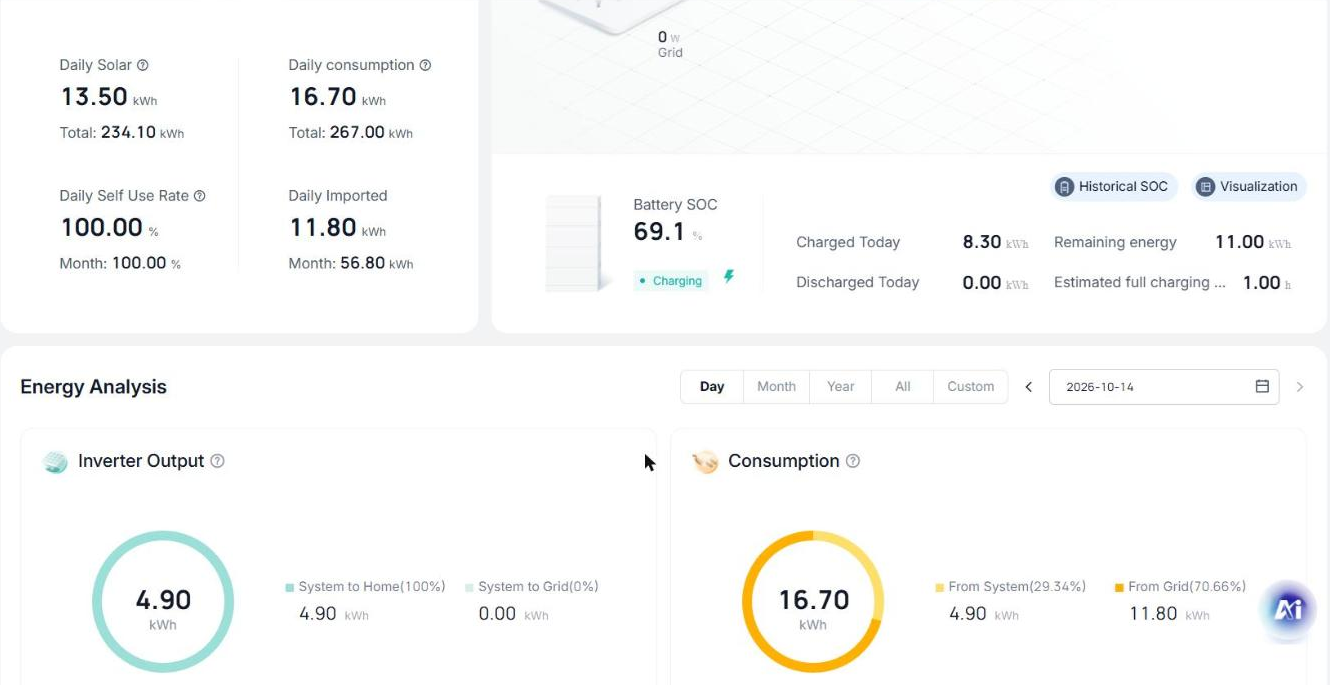This screenshot has height=685, width=1330.
Task: Toggle From System(29.34%) legend item
Action: pos(1010,587)
